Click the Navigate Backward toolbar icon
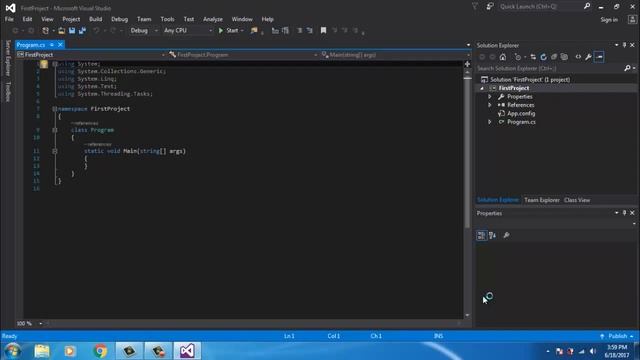Viewport: 640px width, 360px height. [16, 31]
